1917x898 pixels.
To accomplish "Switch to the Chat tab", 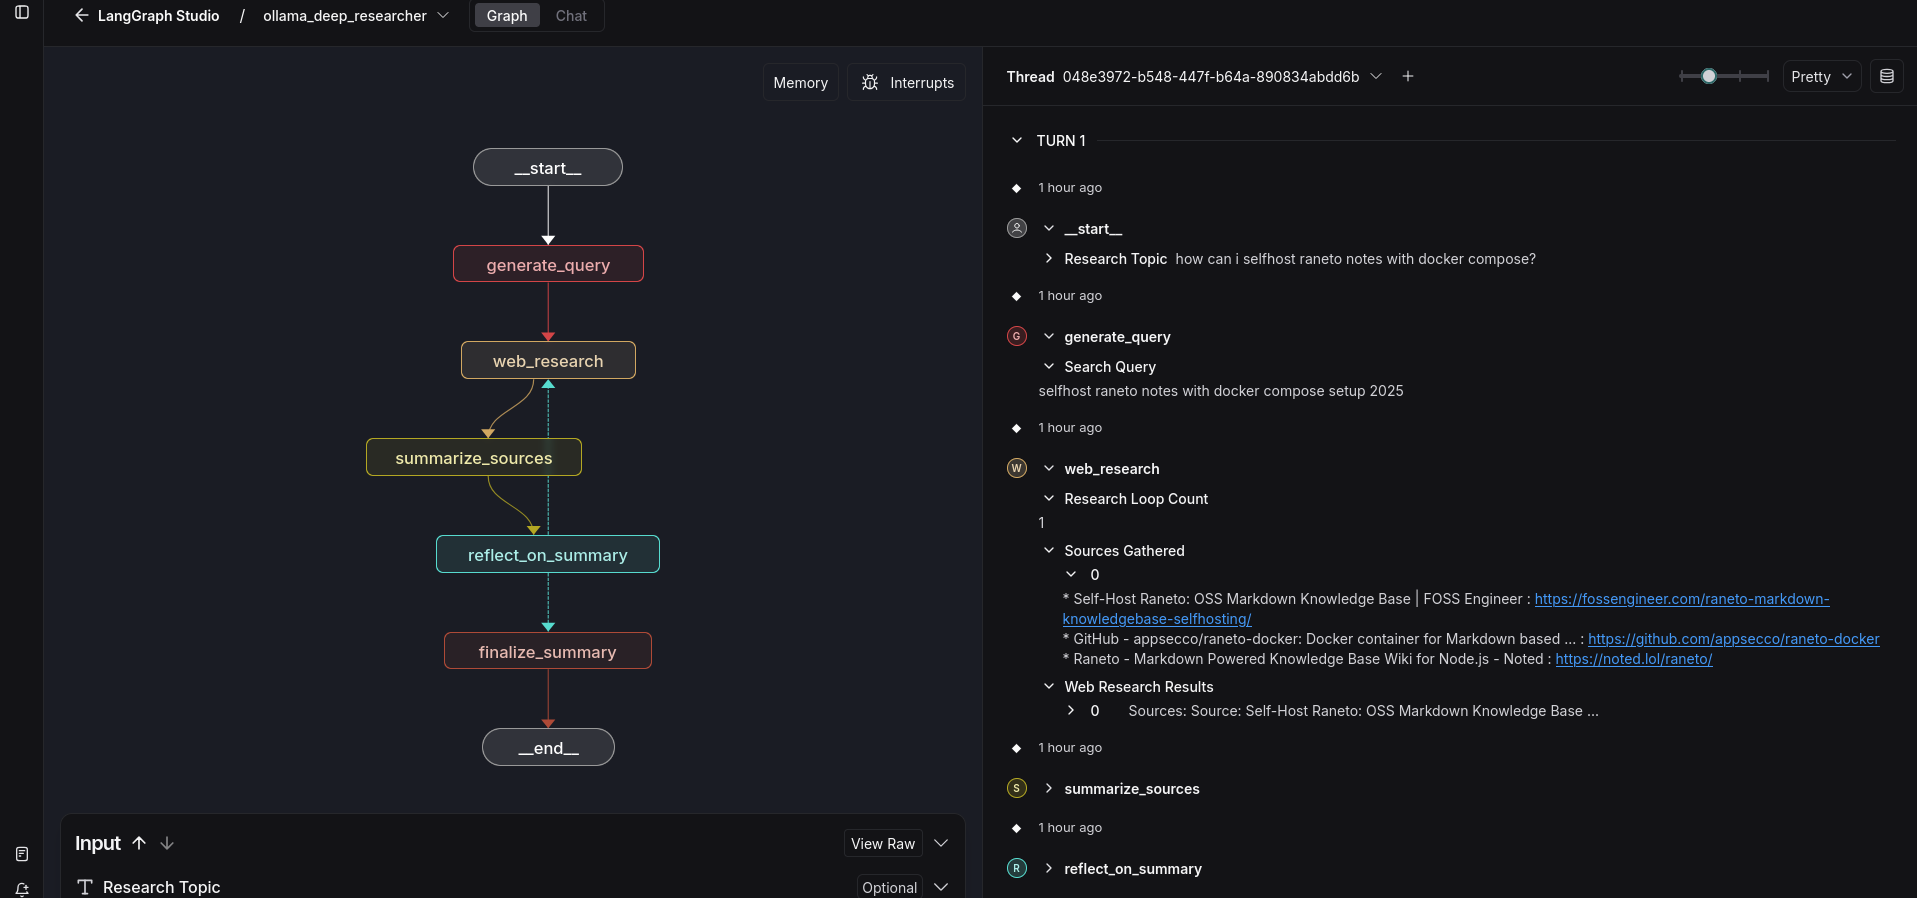I will (571, 16).
